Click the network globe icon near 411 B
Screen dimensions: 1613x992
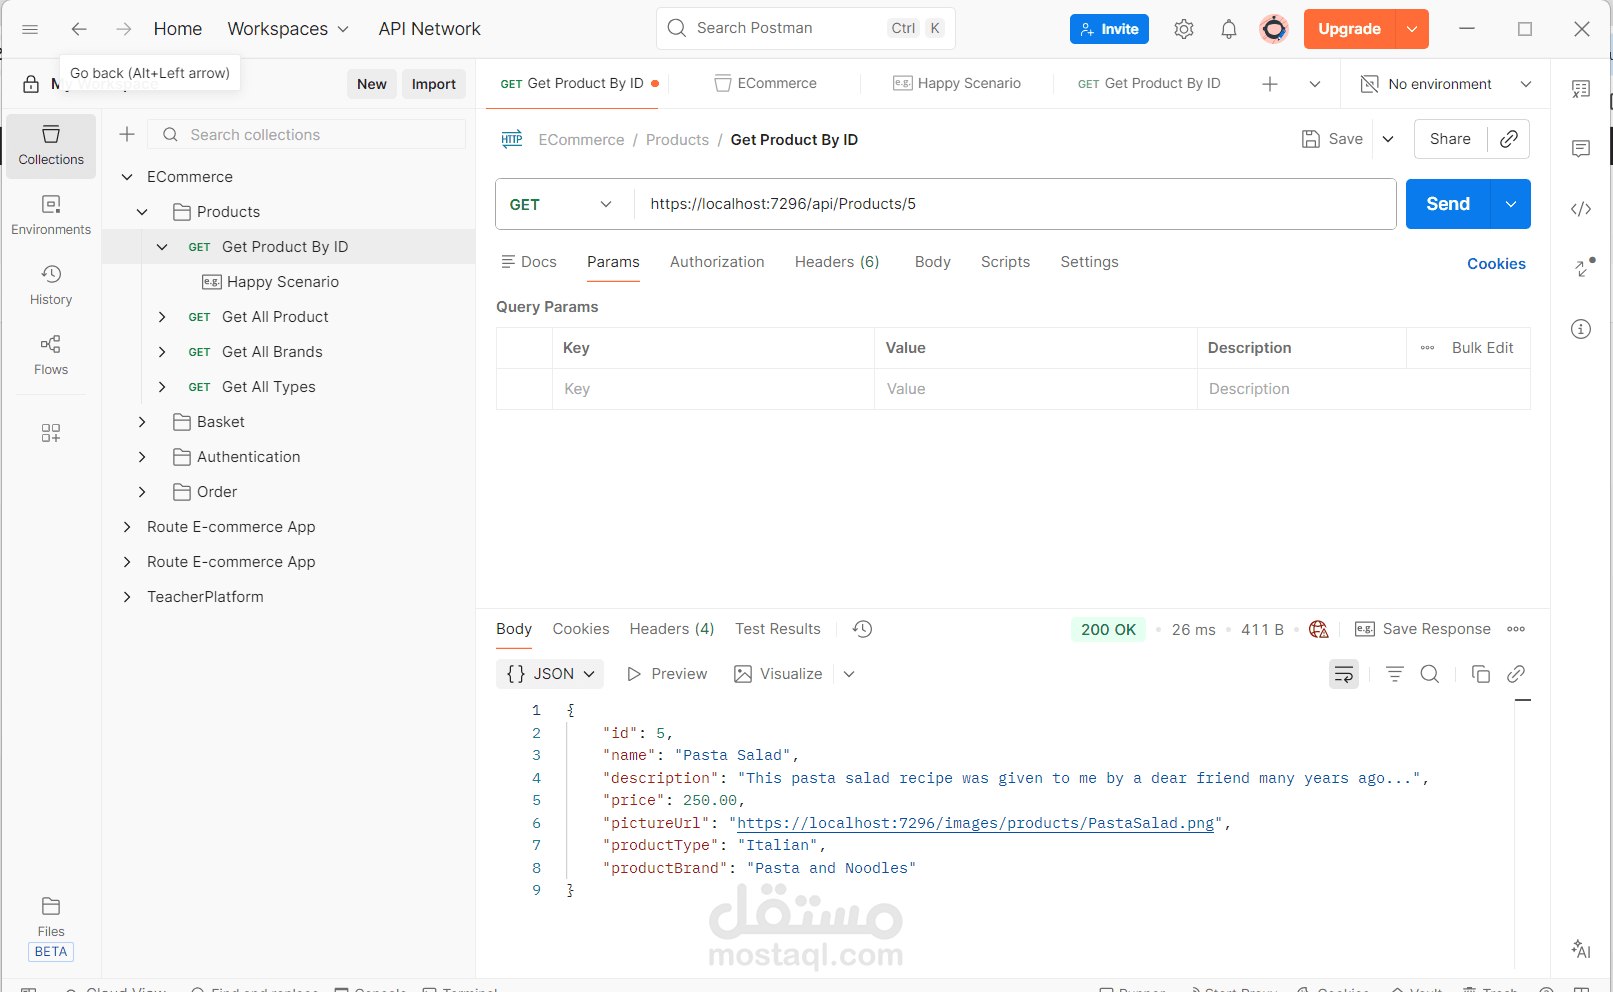point(1319,629)
